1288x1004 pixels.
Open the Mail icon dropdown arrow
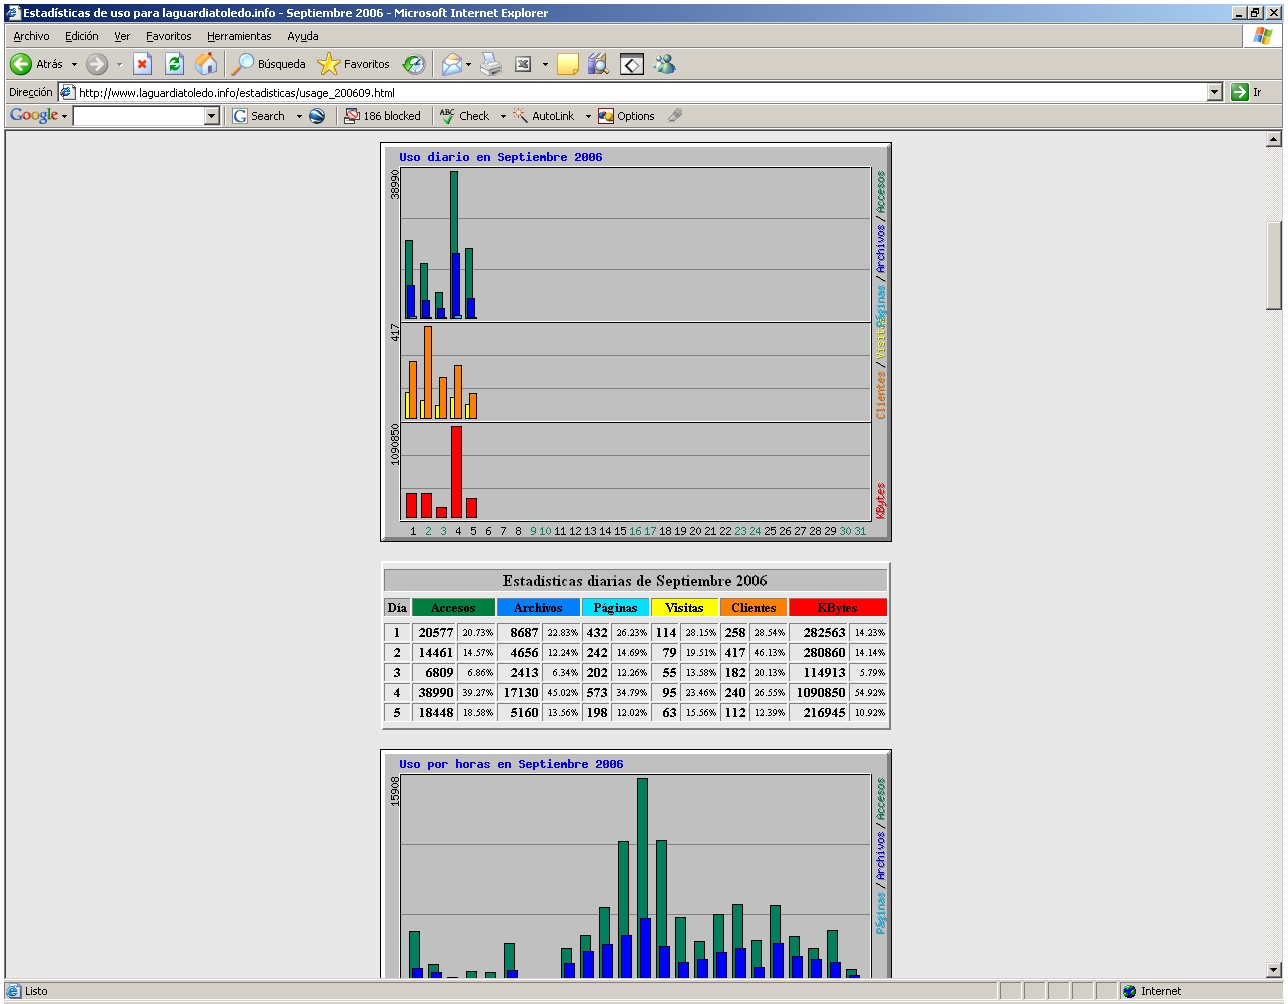point(468,65)
